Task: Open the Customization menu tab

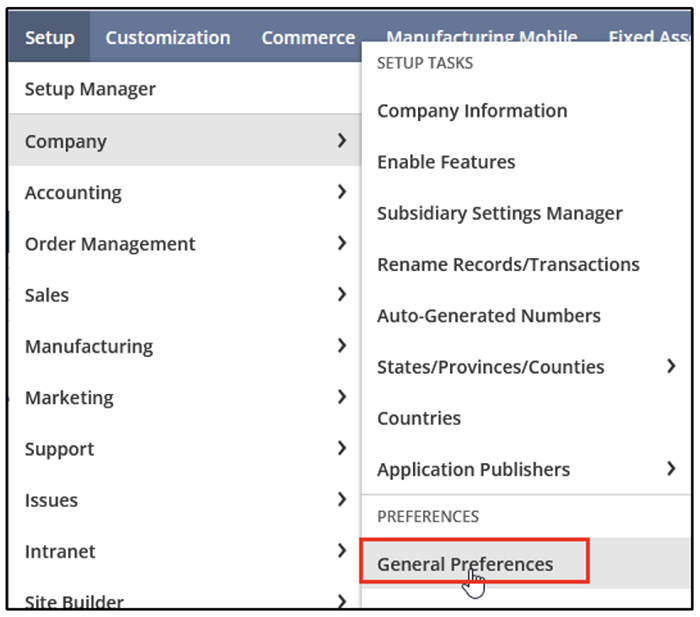Action: [167, 38]
